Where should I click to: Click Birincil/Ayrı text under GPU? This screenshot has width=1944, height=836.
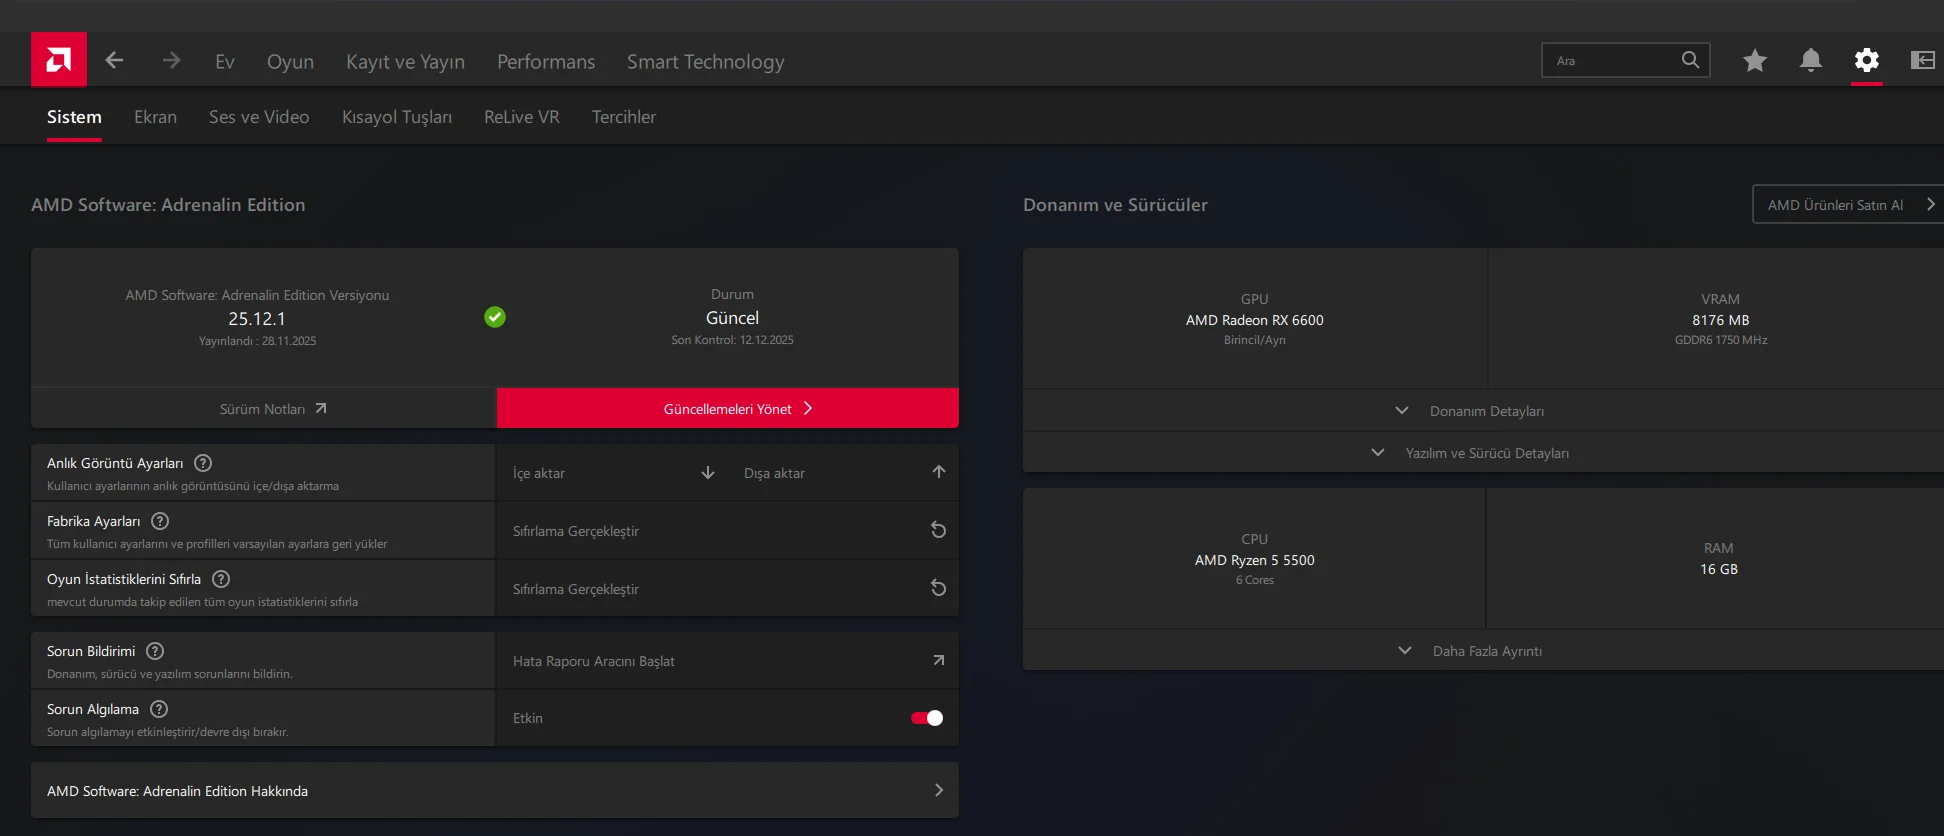coord(1255,340)
